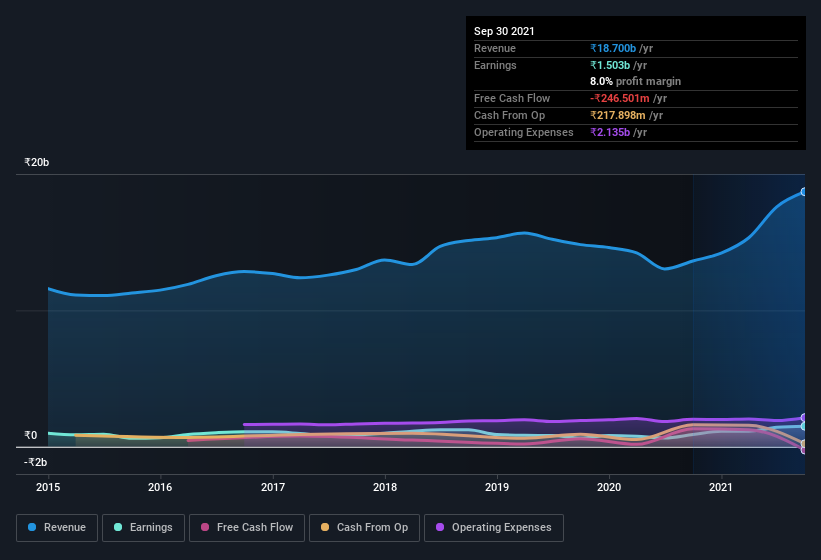Click the Earnings row label in tooltip
The height and width of the screenshot is (560, 821).
(495, 65)
